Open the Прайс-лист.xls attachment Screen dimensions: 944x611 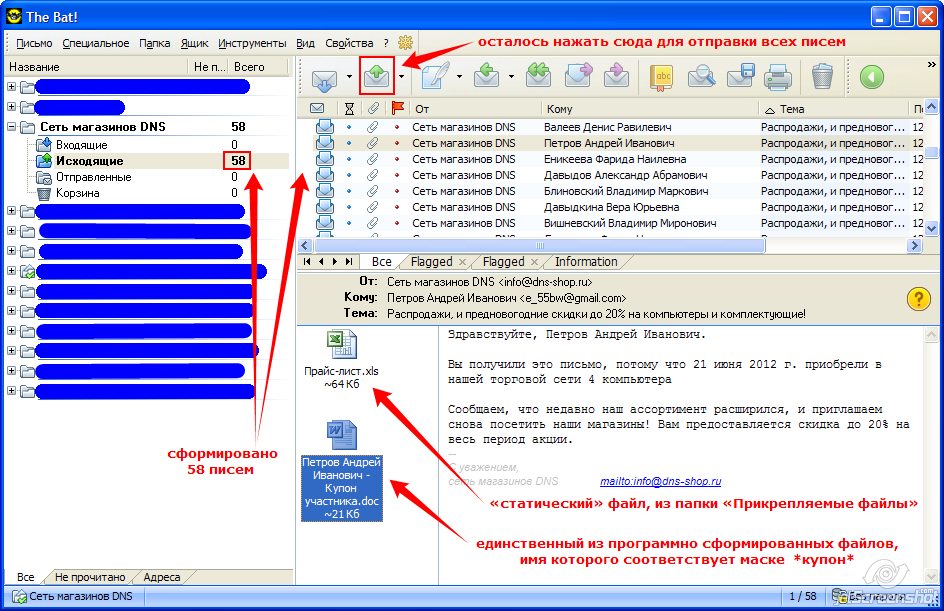341,359
